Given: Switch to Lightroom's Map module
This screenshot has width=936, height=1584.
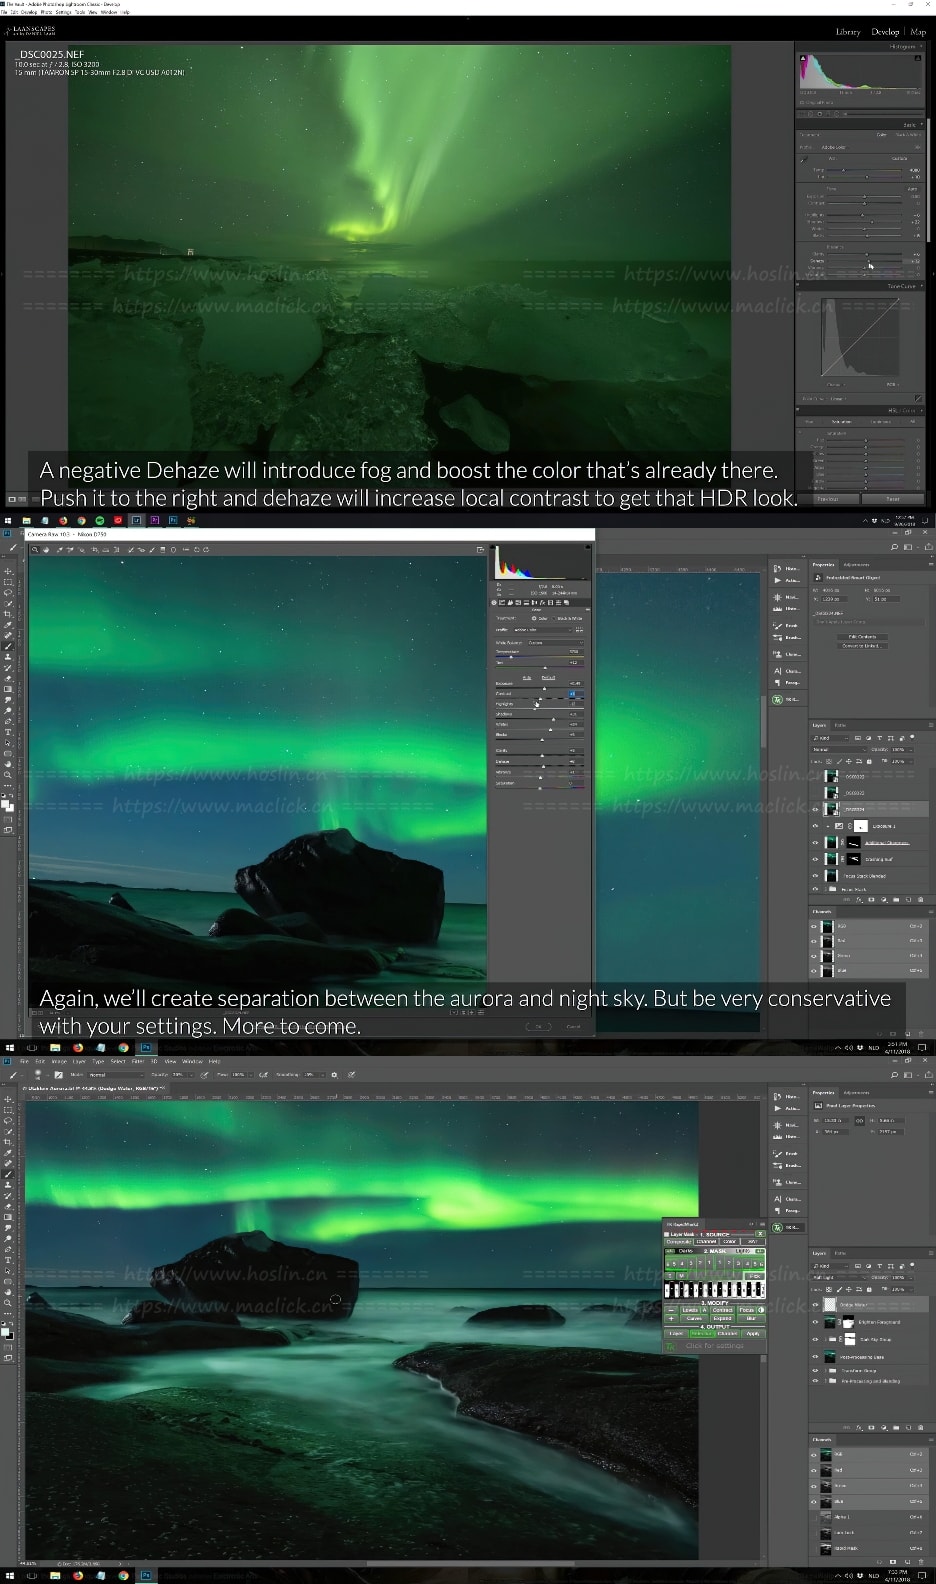Looking at the screenshot, I should click(918, 32).
